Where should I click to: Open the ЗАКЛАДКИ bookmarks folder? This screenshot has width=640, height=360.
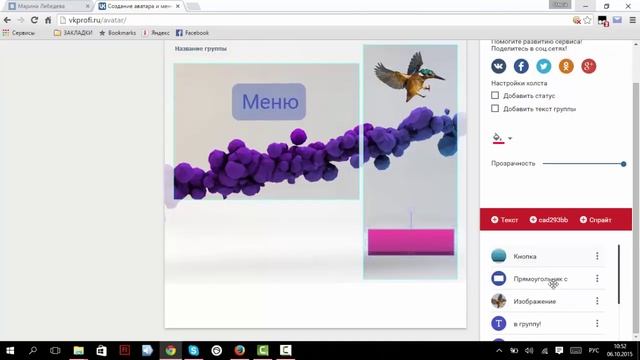point(73,33)
